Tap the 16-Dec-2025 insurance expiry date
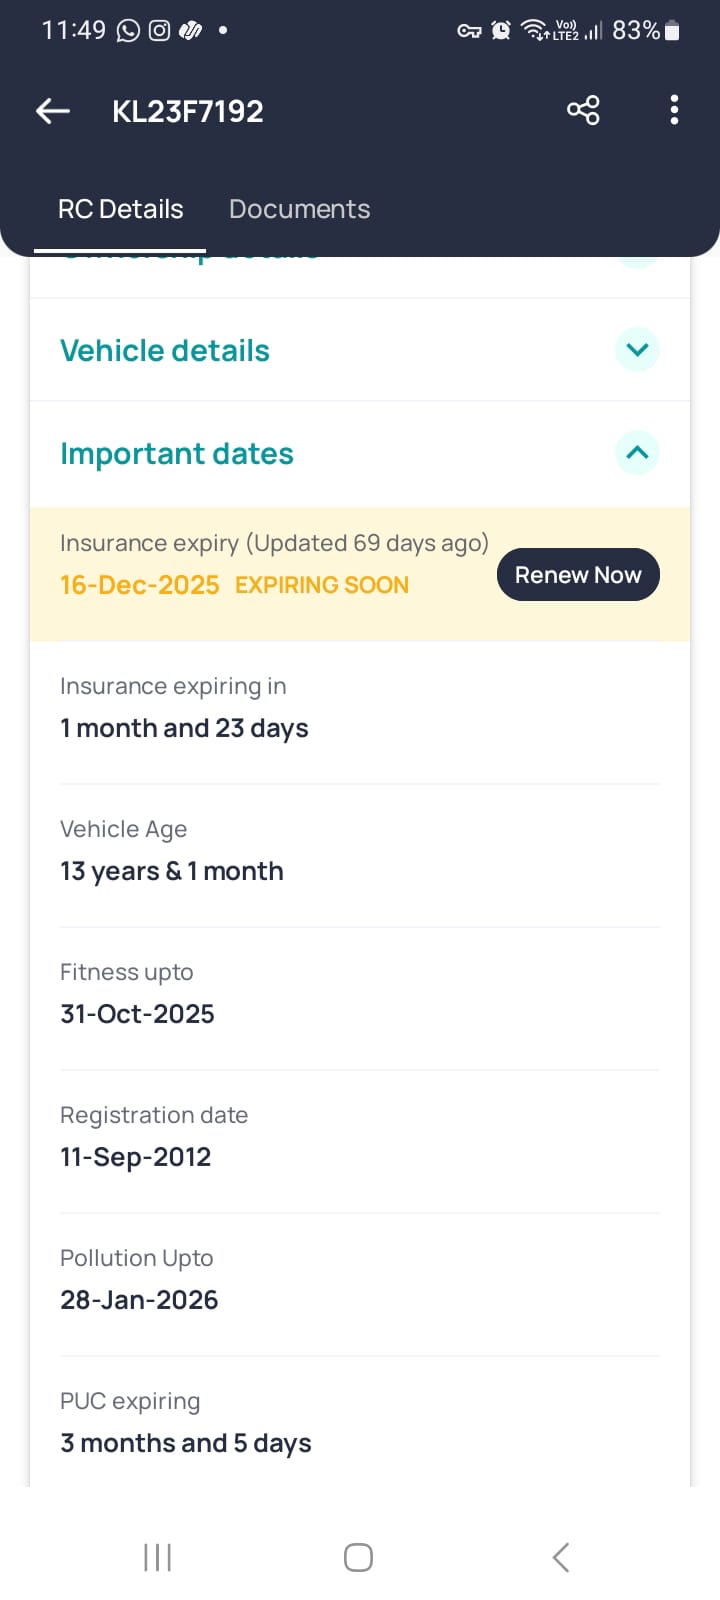 [x=140, y=585]
